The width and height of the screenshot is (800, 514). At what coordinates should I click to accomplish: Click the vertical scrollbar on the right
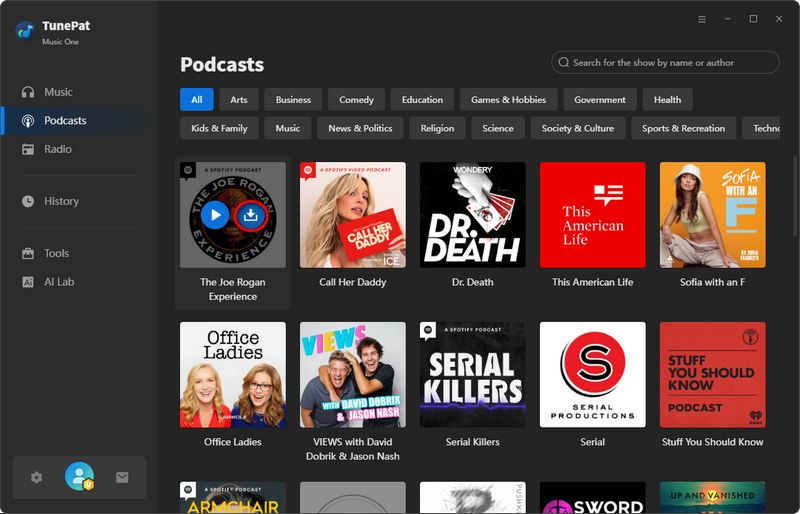pyautogui.click(x=795, y=200)
